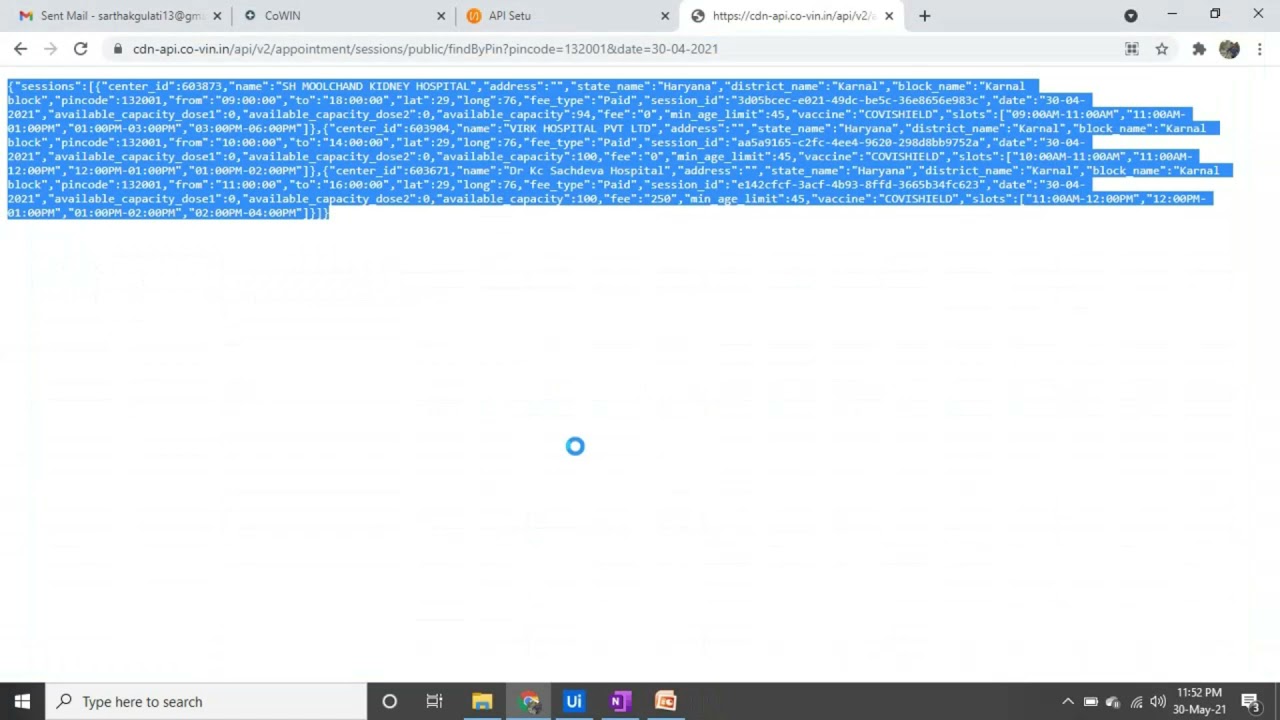Image resolution: width=1280 pixels, height=720 pixels.
Task: Click "SH MOOLCHAND KIDNEY HOSPITAL" text
Action: point(375,86)
